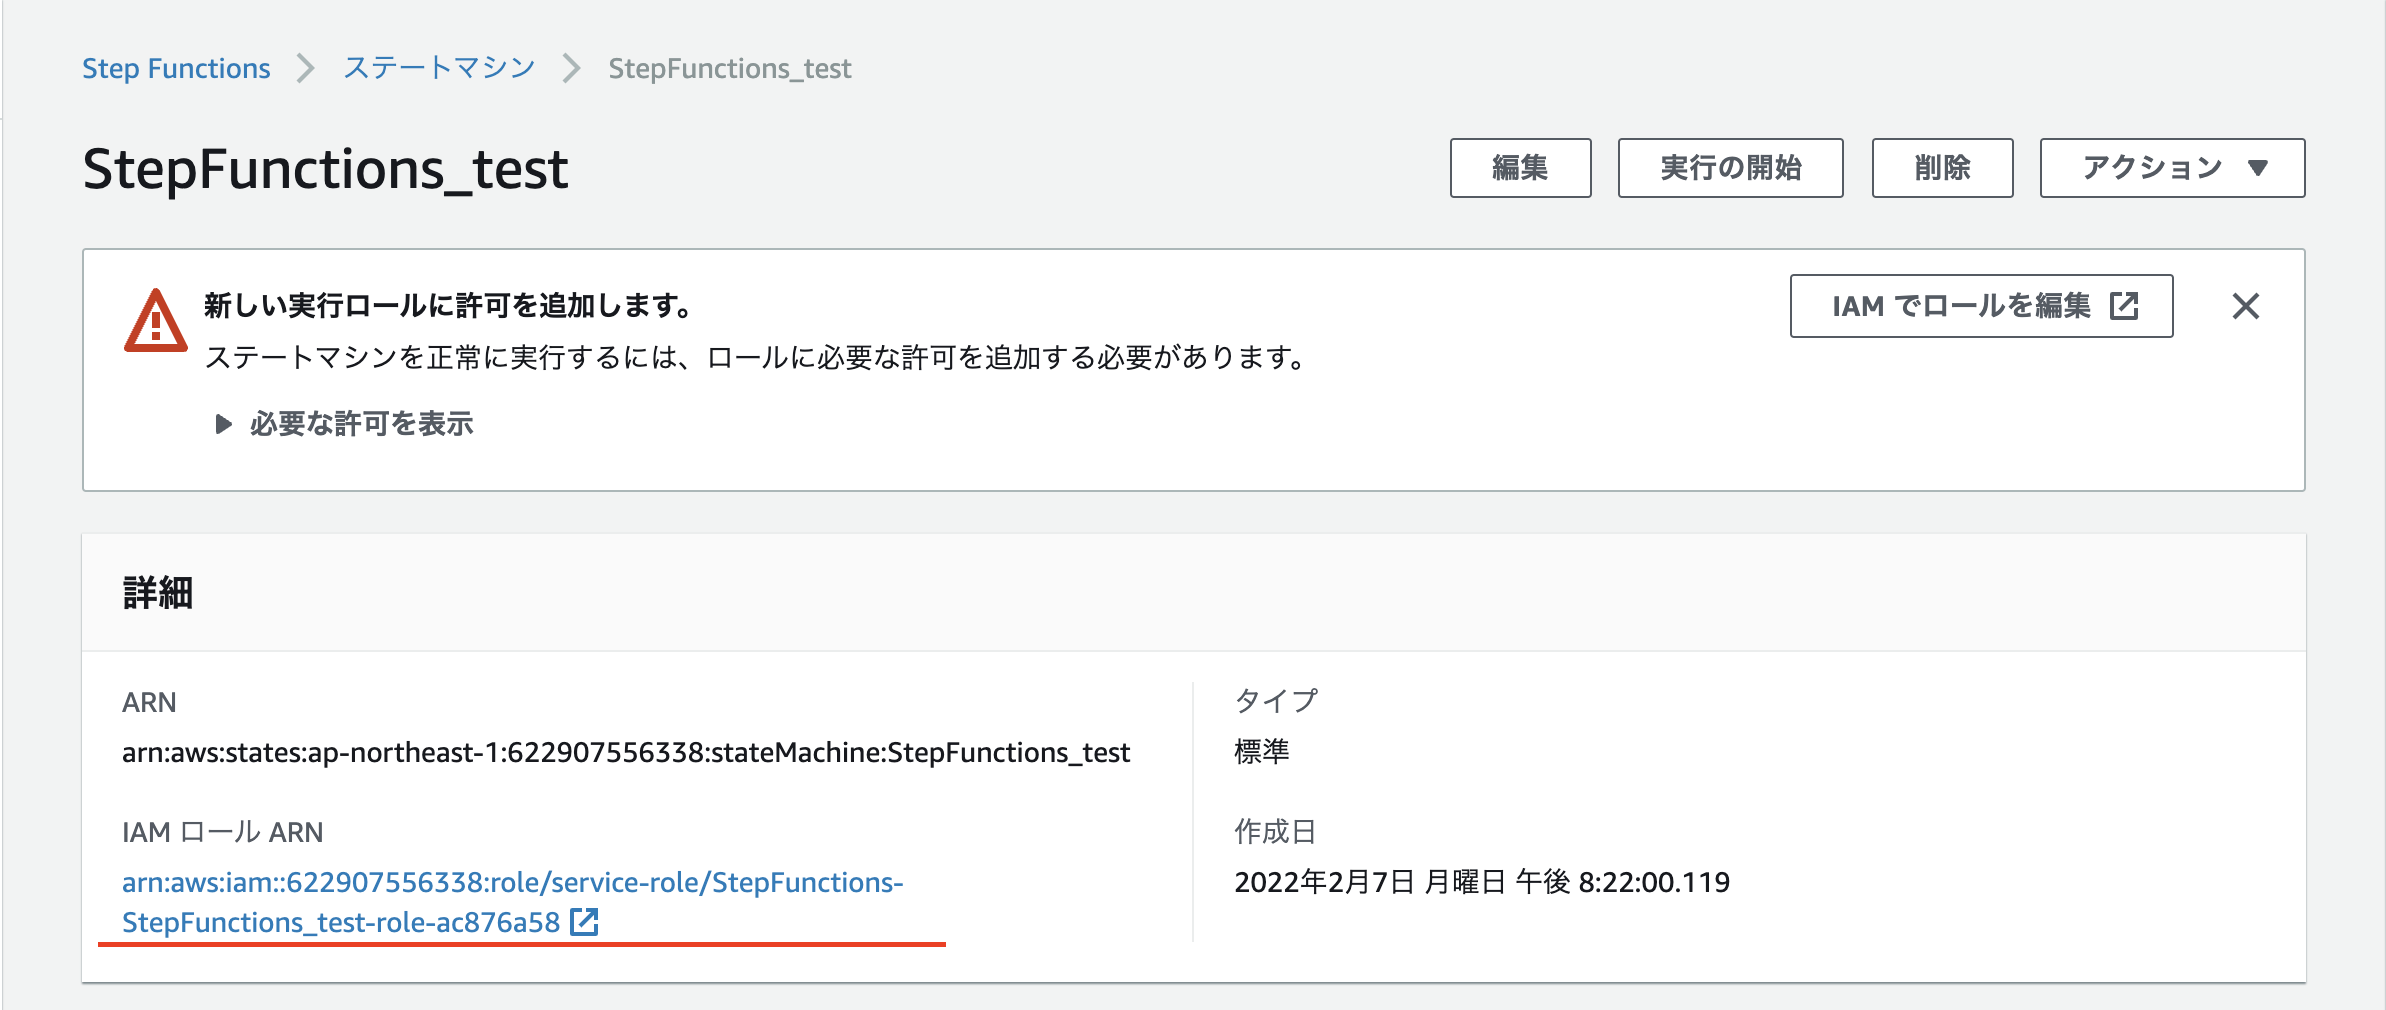Click the red warning triangle icon

[x=155, y=322]
